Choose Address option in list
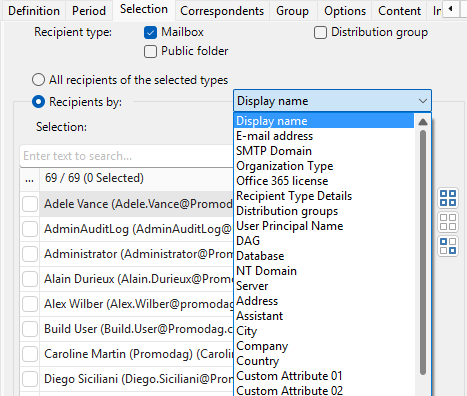The image size is (467, 396). coord(324,301)
